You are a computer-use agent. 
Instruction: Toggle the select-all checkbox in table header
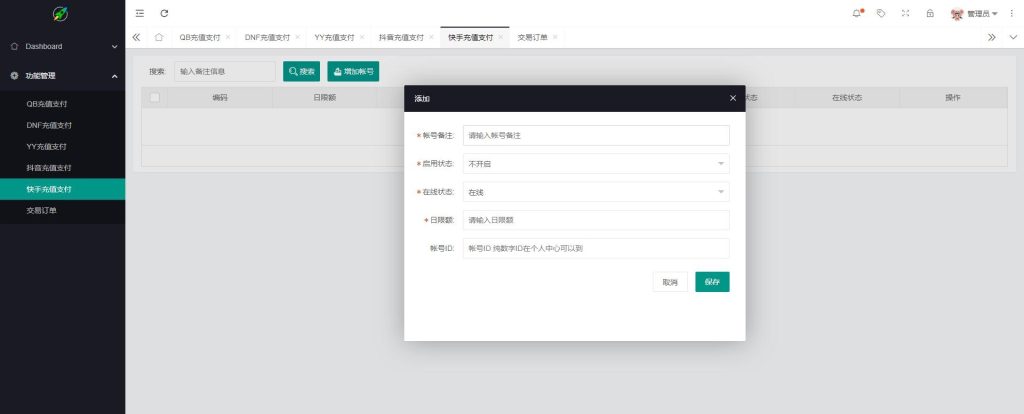point(155,97)
